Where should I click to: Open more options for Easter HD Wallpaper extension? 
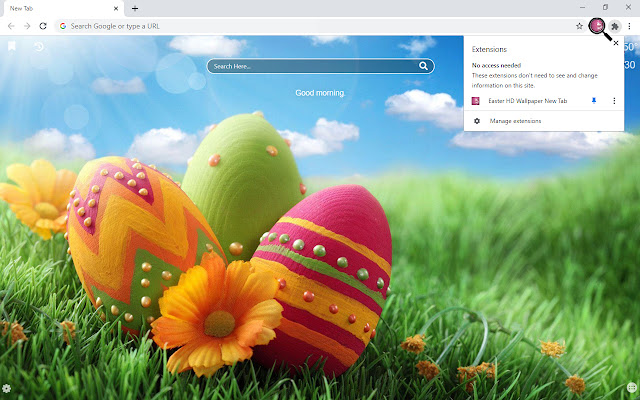[x=614, y=101]
